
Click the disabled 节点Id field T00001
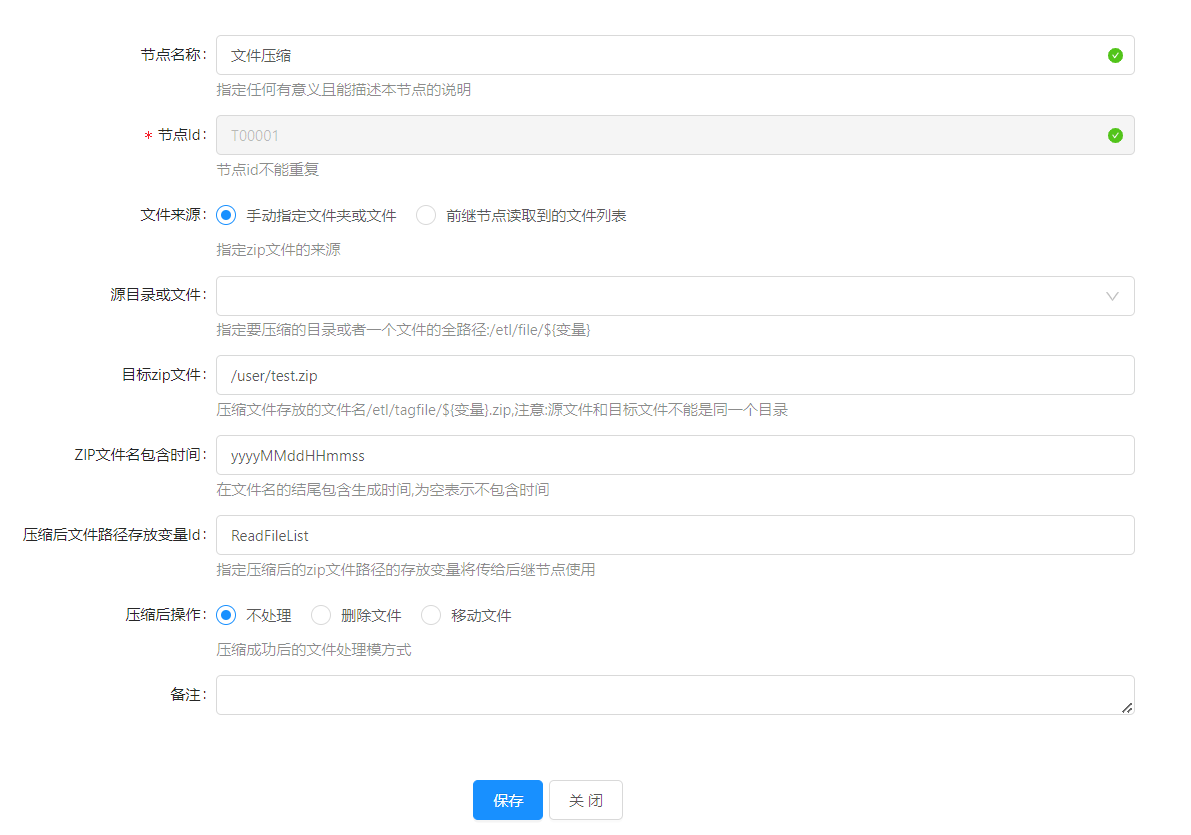tap(660, 136)
